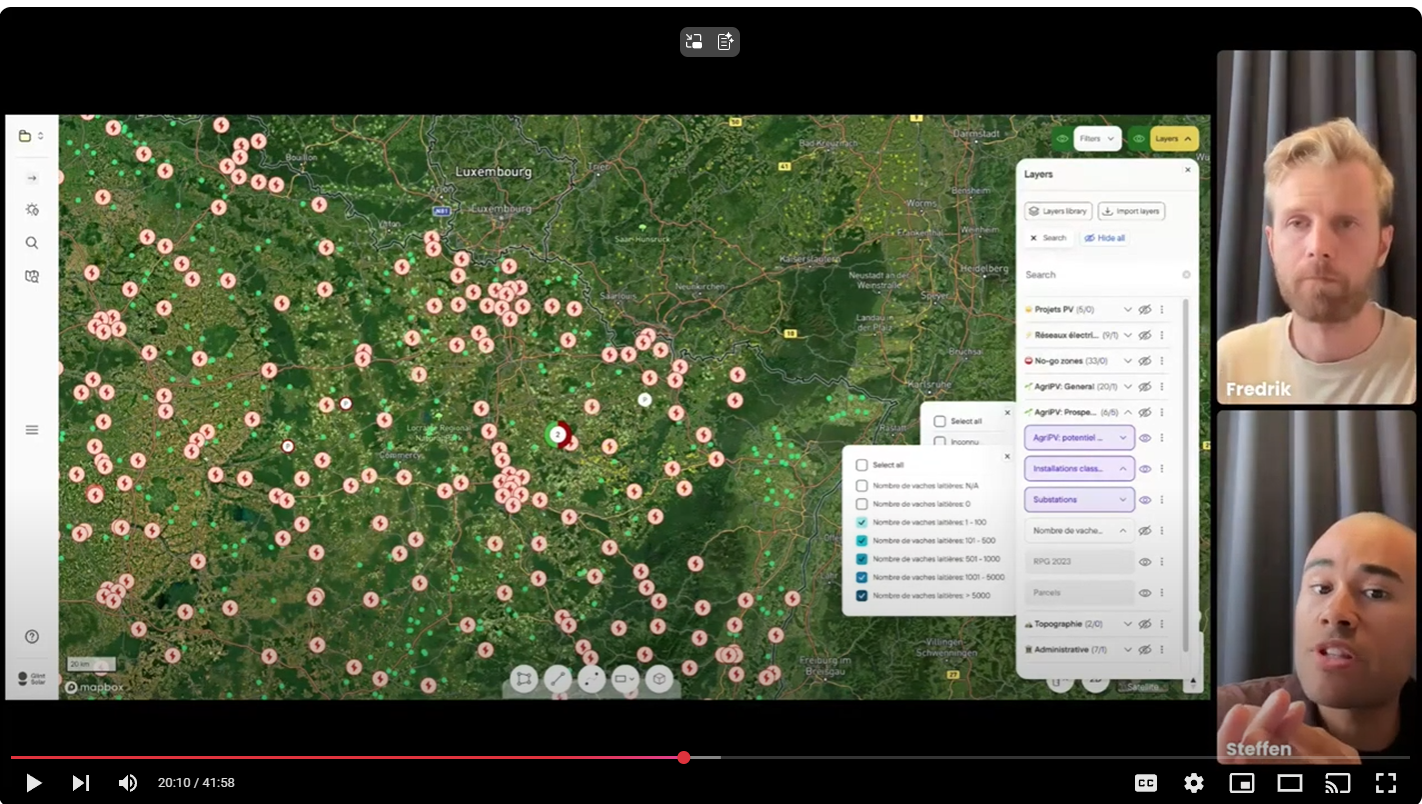
Task: Uncheck Nombre de vaches laitières: 501 - 1000
Action: (x=862, y=559)
